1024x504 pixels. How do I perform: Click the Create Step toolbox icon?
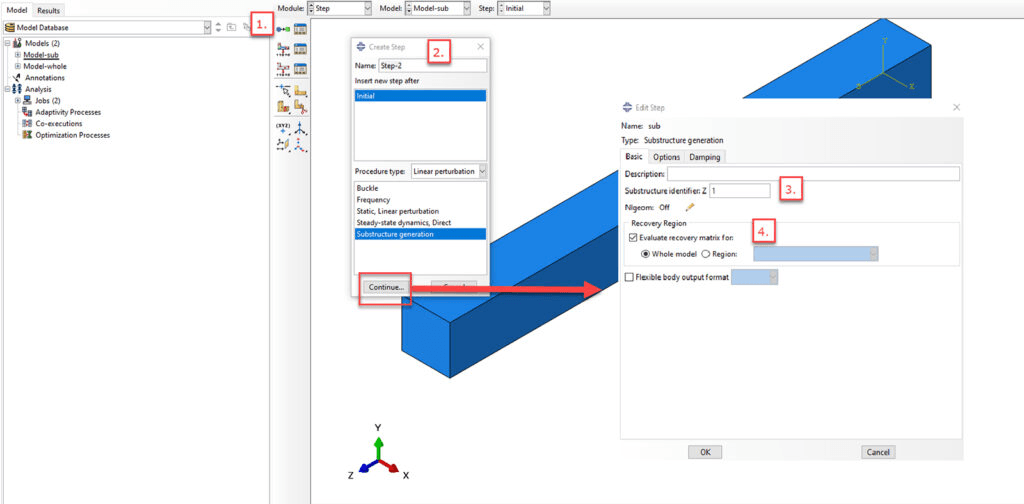(x=283, y=29)
